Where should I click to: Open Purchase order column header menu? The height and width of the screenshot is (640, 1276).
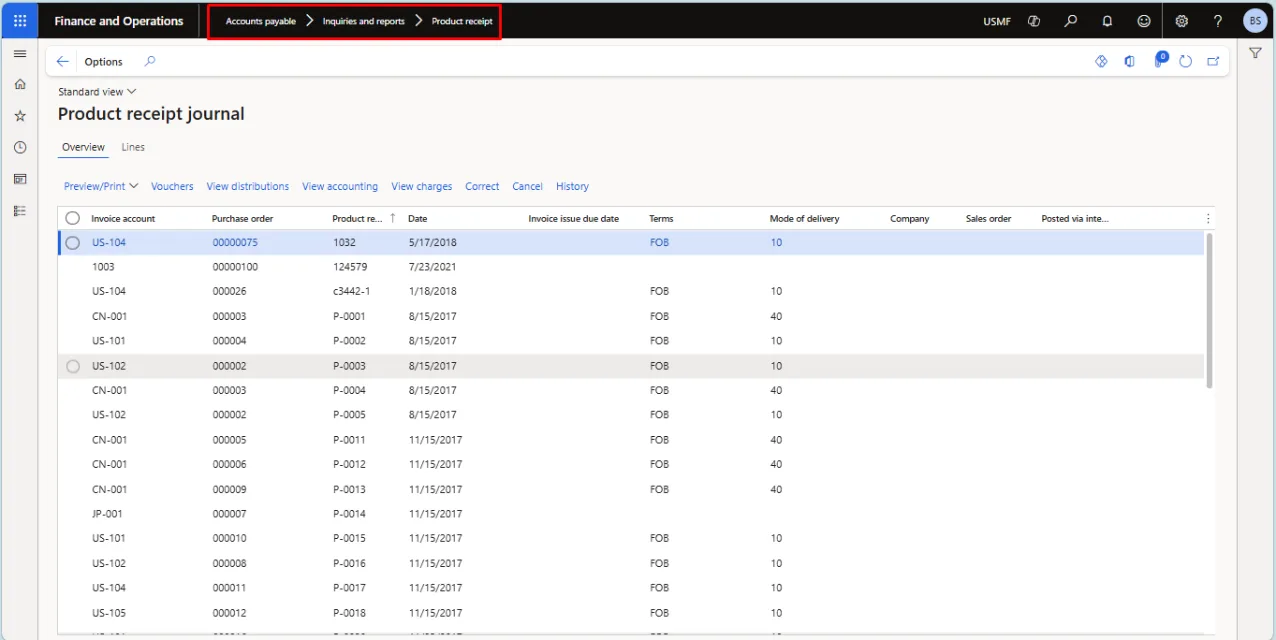tap(243, 218)
